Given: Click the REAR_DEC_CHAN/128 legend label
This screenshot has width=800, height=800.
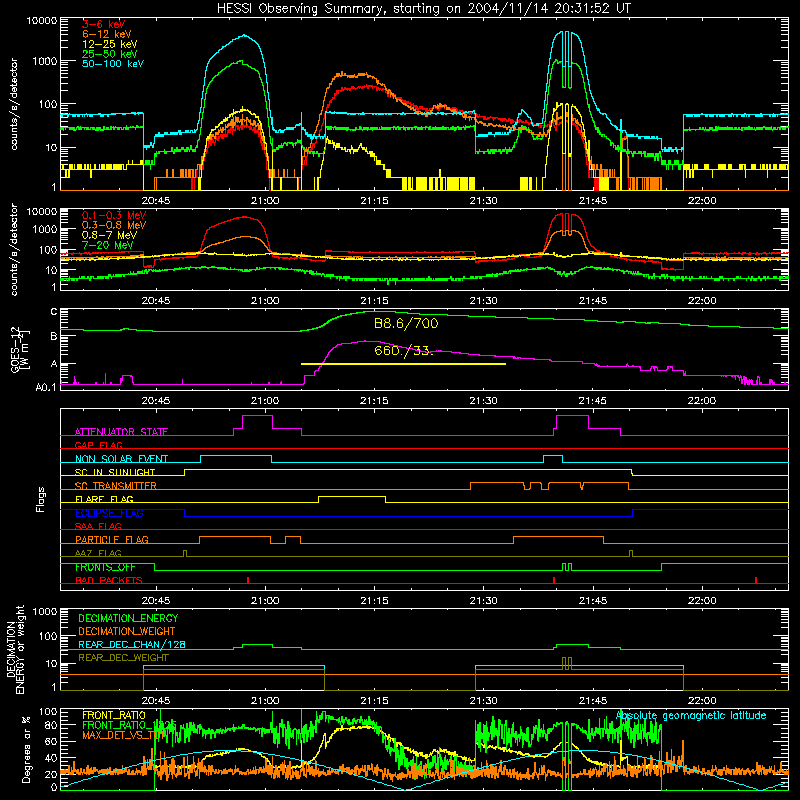Looking at the screenshot, I should pos(132,644).
